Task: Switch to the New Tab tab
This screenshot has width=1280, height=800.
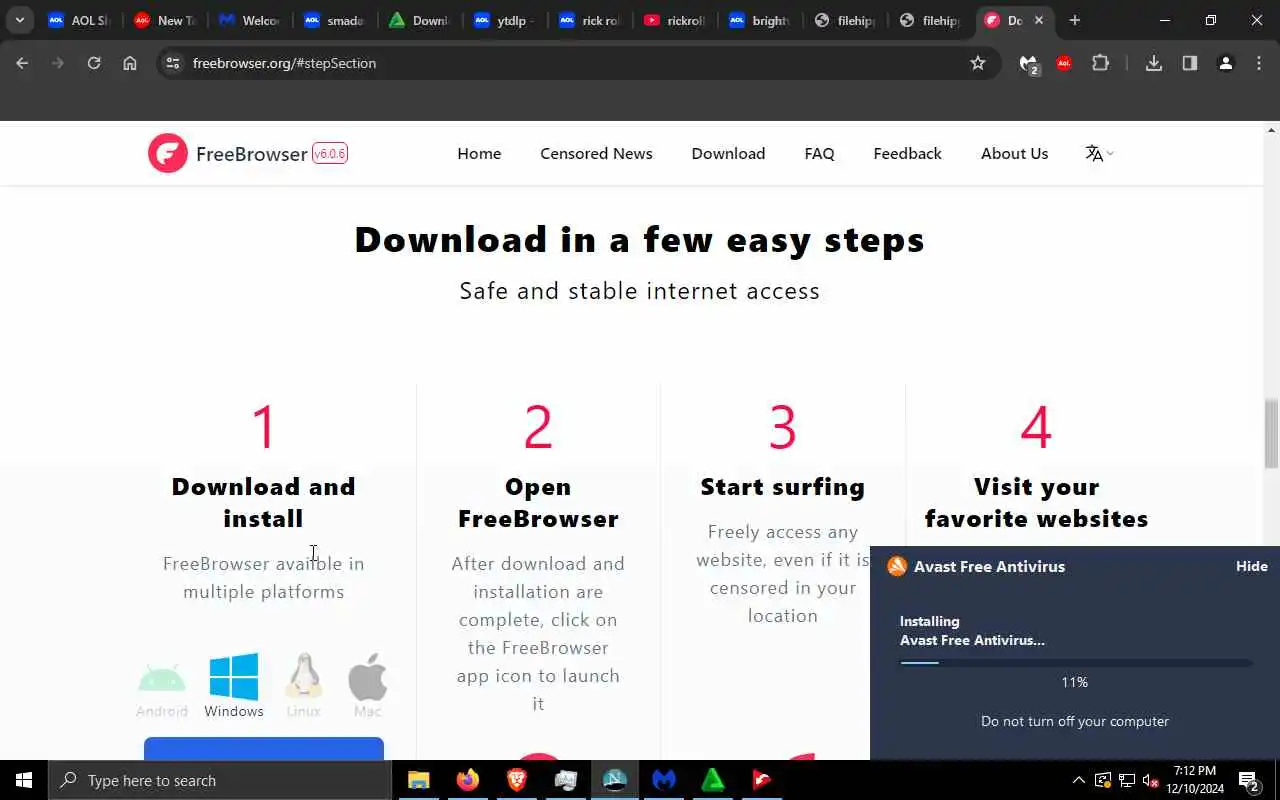Action: 165,20
